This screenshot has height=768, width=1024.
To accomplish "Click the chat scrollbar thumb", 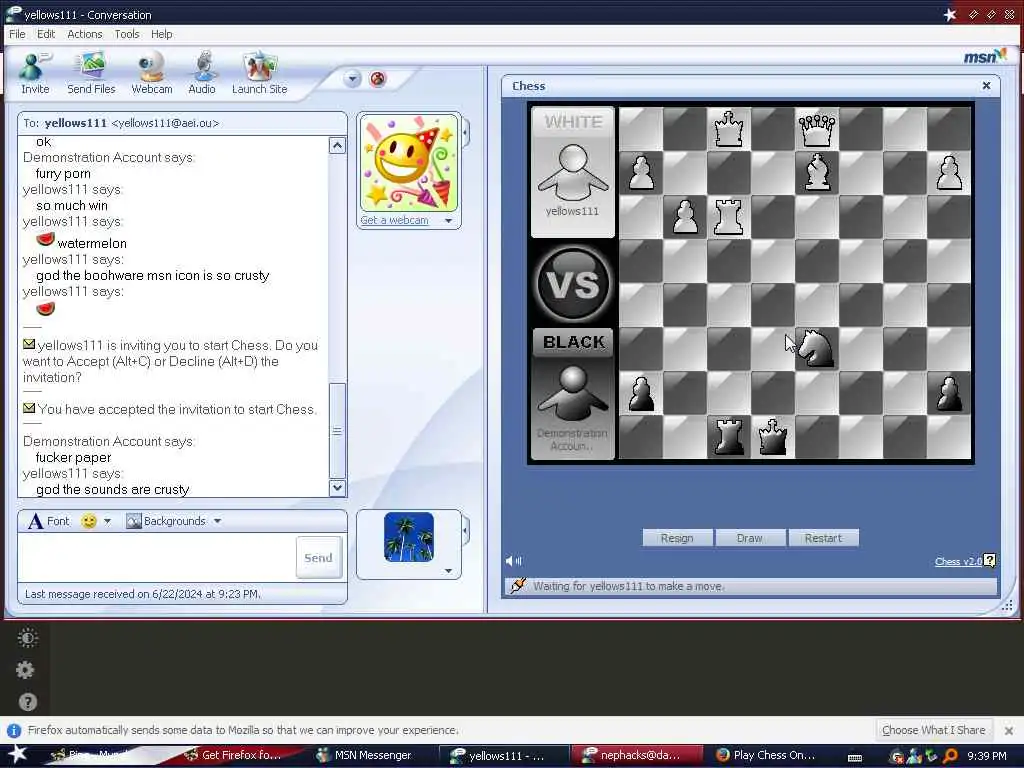I will tap(337, 430).
